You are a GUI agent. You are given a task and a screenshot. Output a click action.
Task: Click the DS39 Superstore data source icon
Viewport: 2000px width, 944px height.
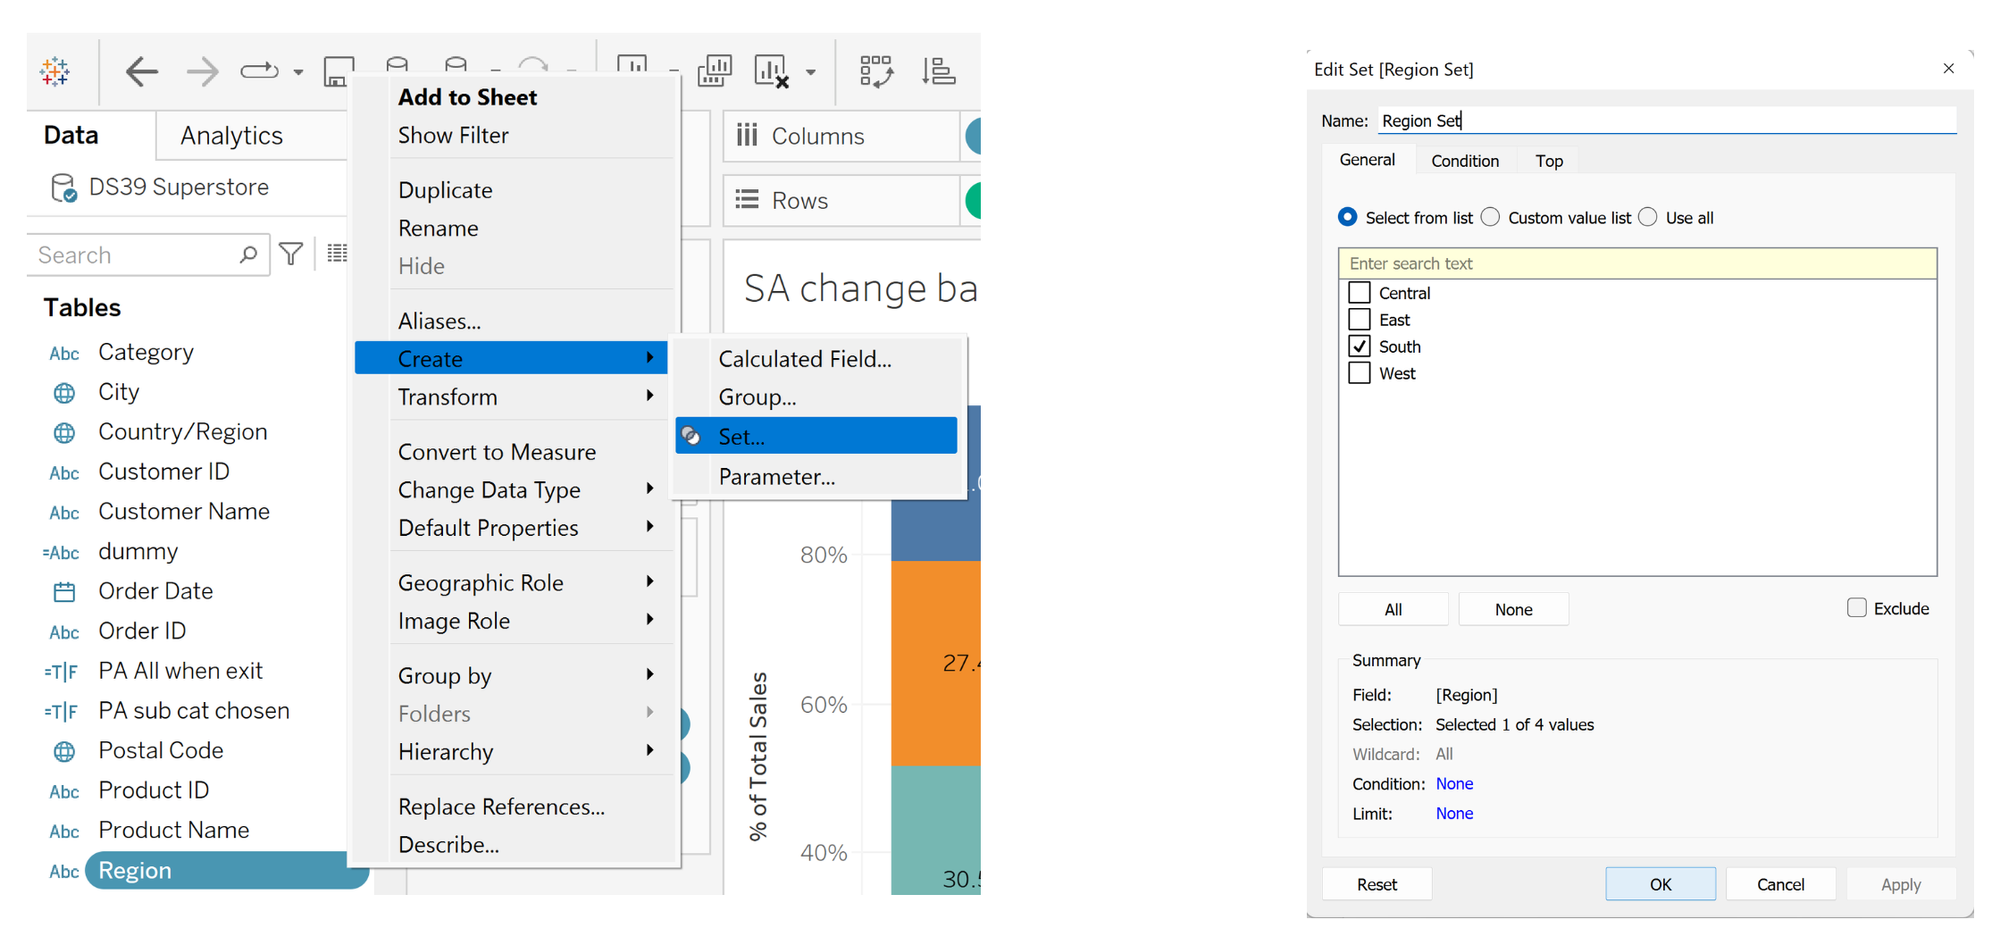click(63, 188)
